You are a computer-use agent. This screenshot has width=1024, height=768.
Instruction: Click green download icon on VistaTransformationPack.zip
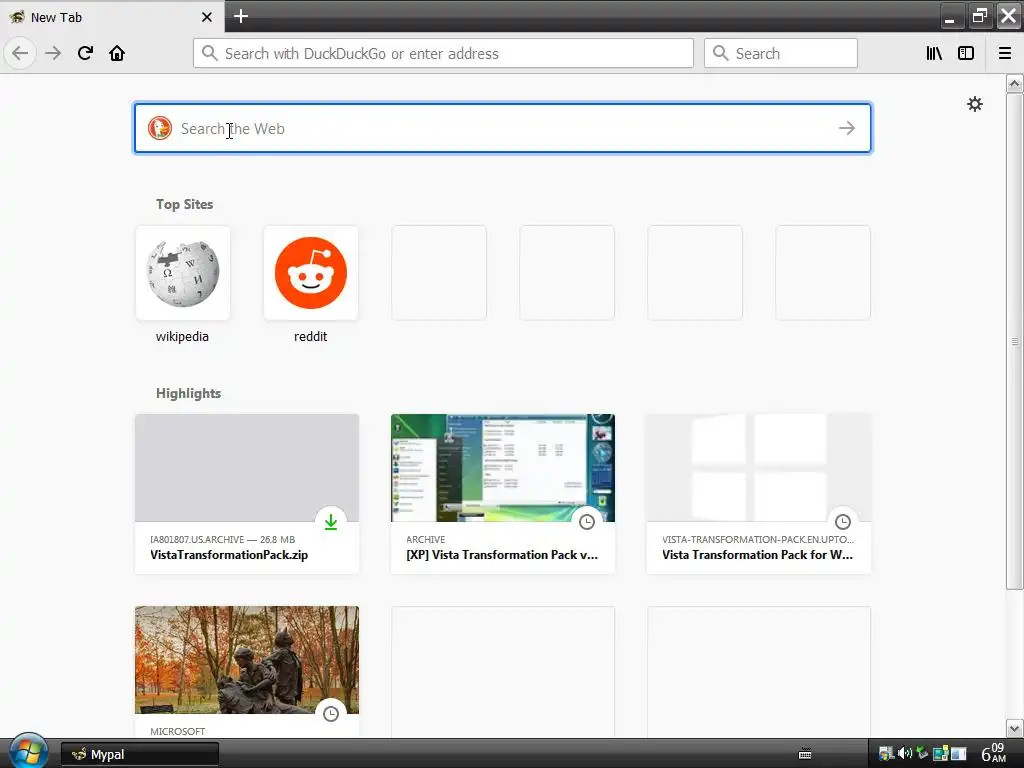pyautogui.click(x=331, y=522)
